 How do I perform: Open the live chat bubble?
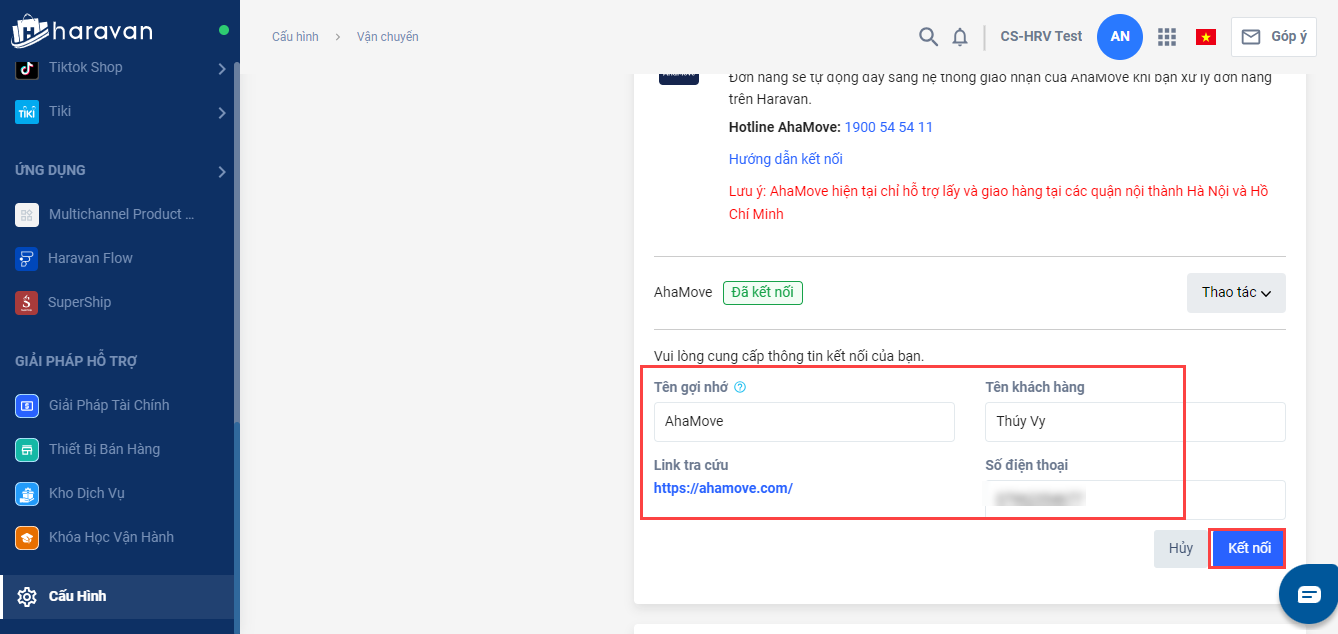(x=1309, y=594)
